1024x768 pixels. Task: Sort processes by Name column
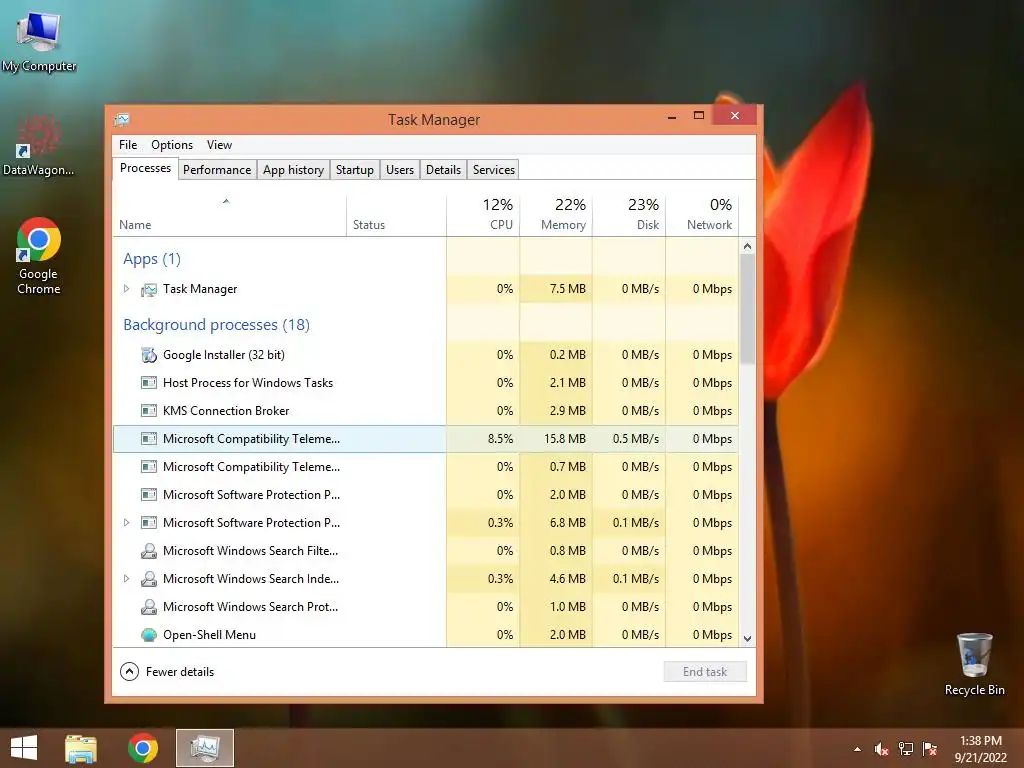229,216
